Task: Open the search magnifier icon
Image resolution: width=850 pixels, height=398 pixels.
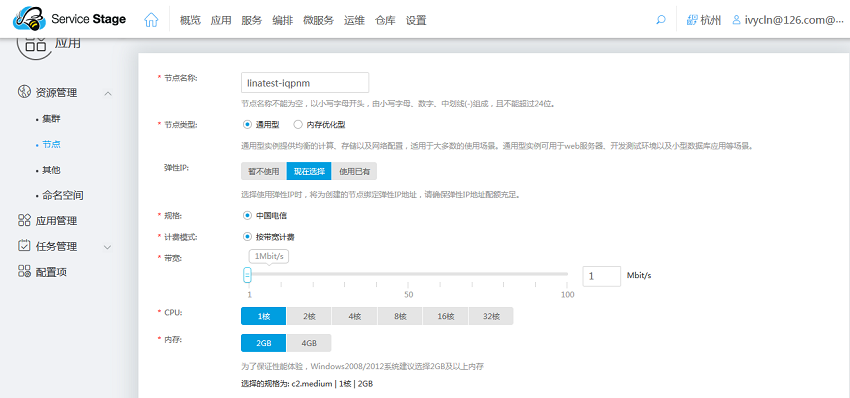Action: (660, 20)
